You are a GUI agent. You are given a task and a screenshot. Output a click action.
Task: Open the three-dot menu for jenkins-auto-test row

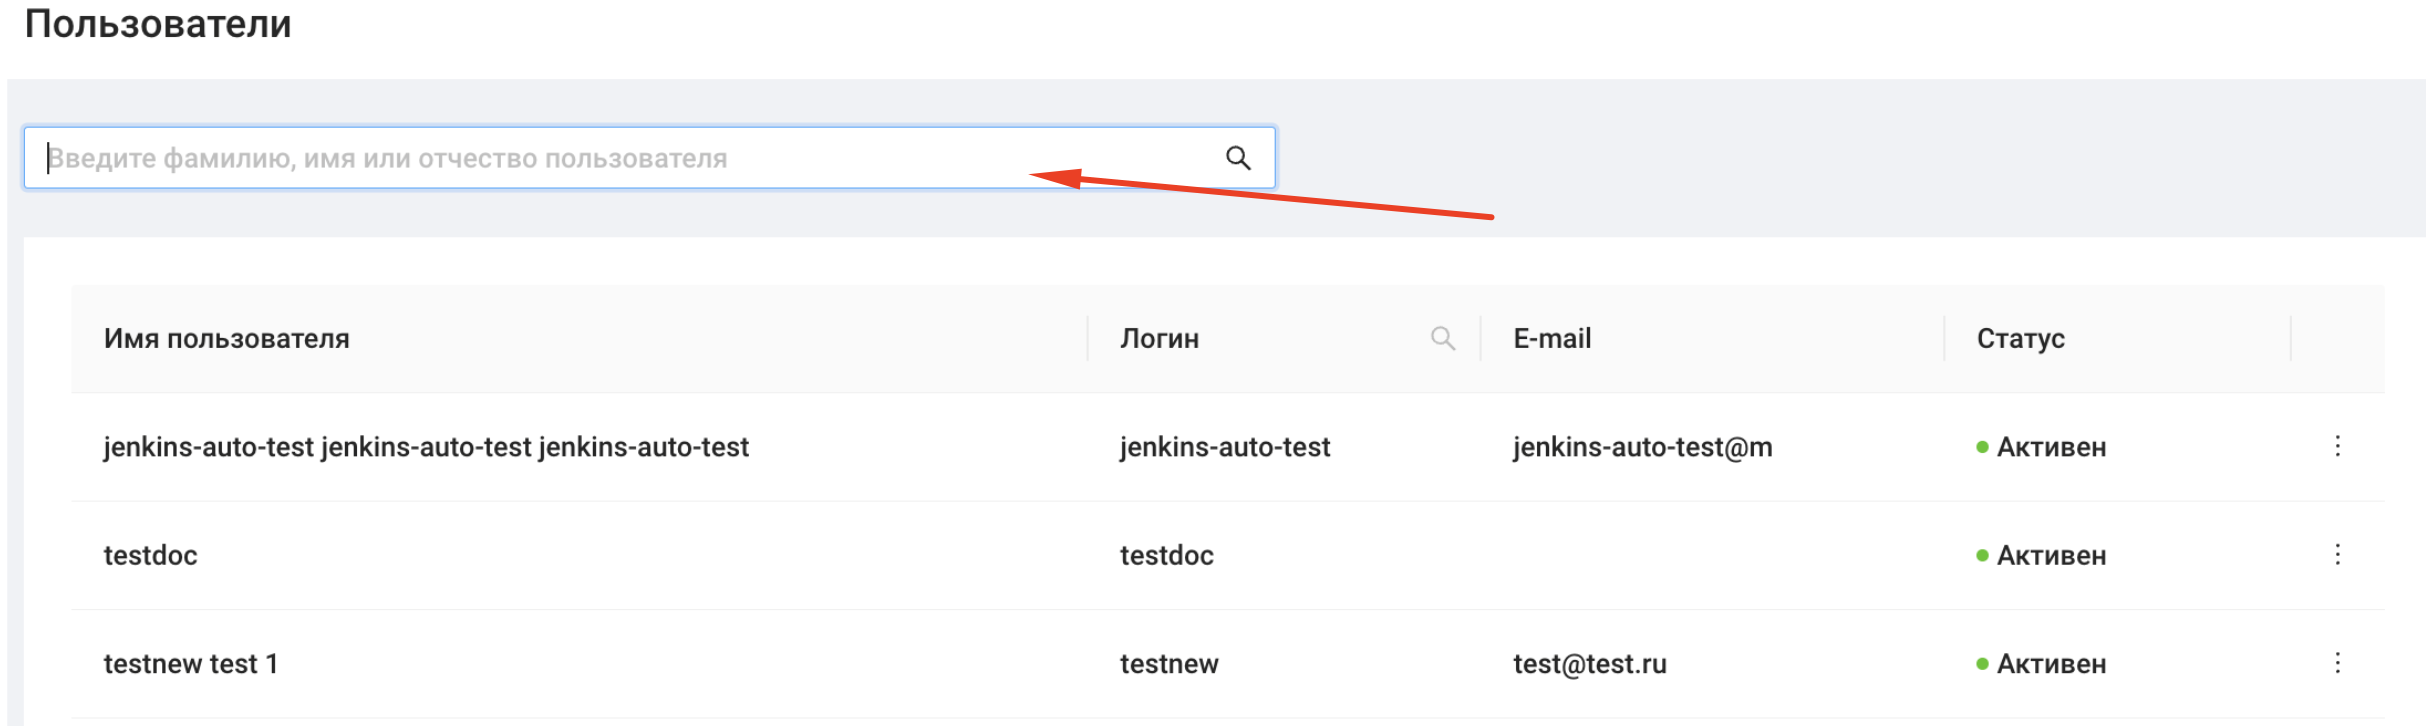point(2337,446)
